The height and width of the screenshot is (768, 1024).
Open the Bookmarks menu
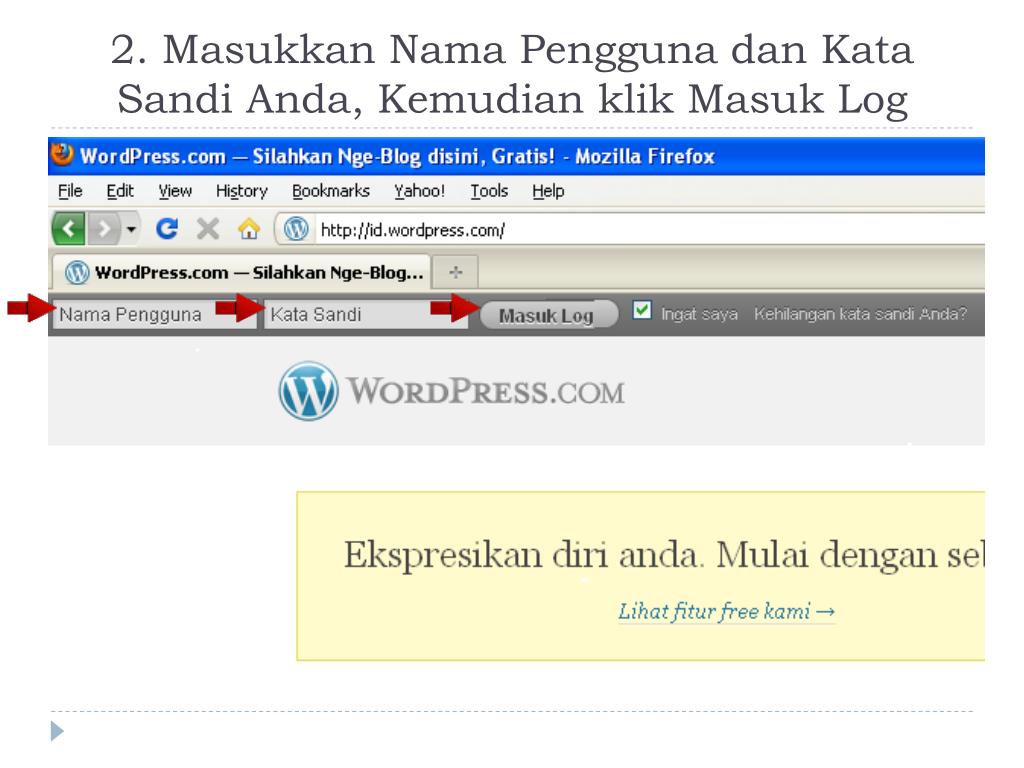tap(330, 191)
